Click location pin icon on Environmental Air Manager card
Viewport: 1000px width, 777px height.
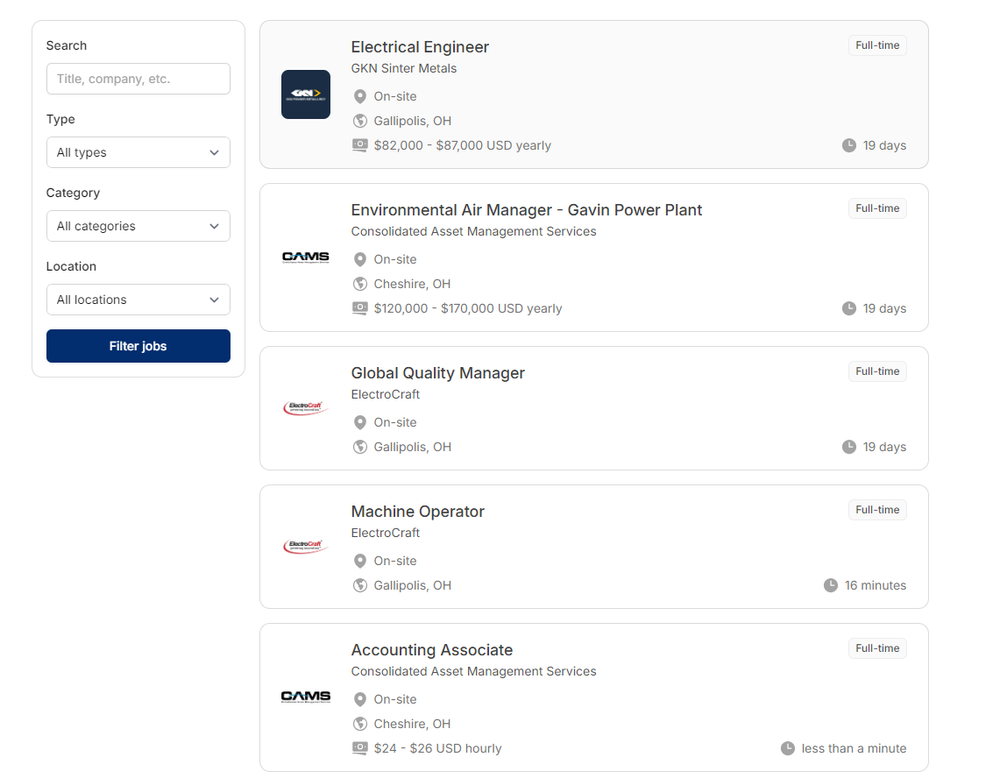coord(360,260)
